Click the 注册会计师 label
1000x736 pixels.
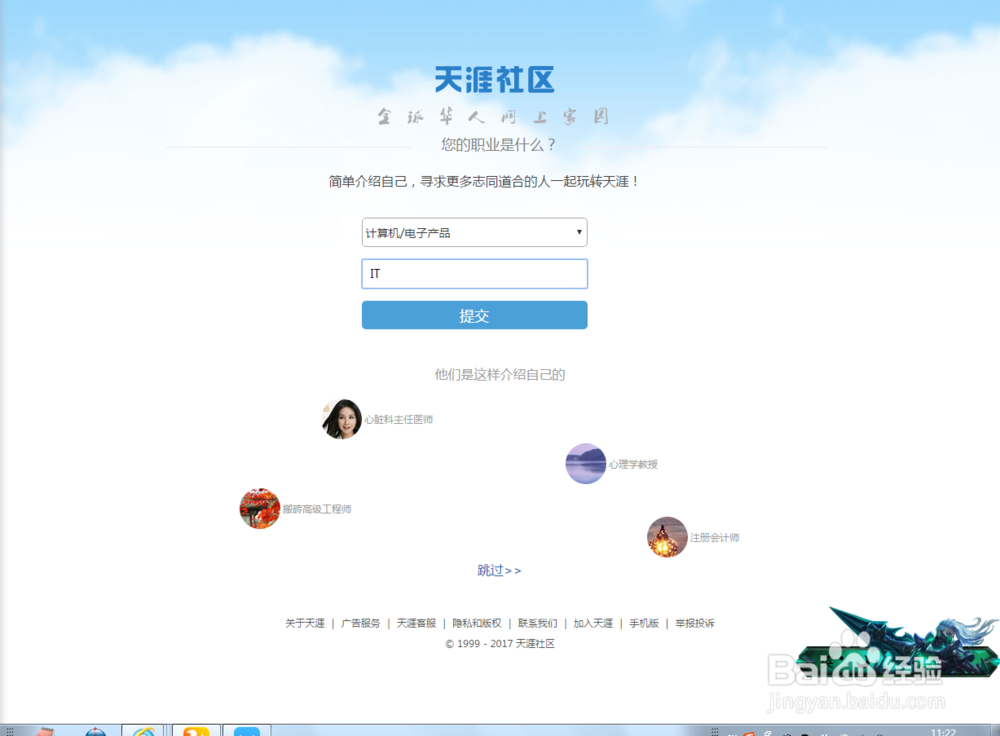click(714, 538)
